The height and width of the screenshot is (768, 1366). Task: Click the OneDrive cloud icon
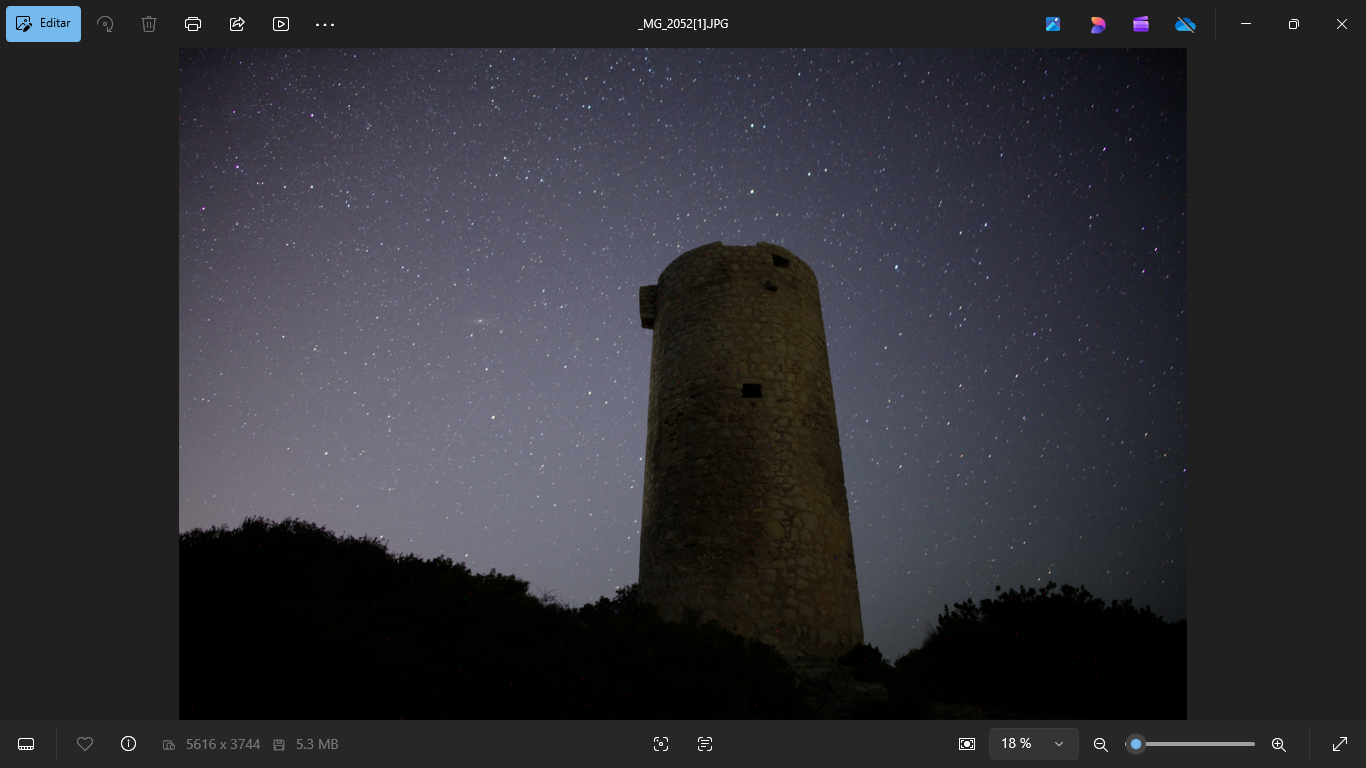coord(1185,24)
